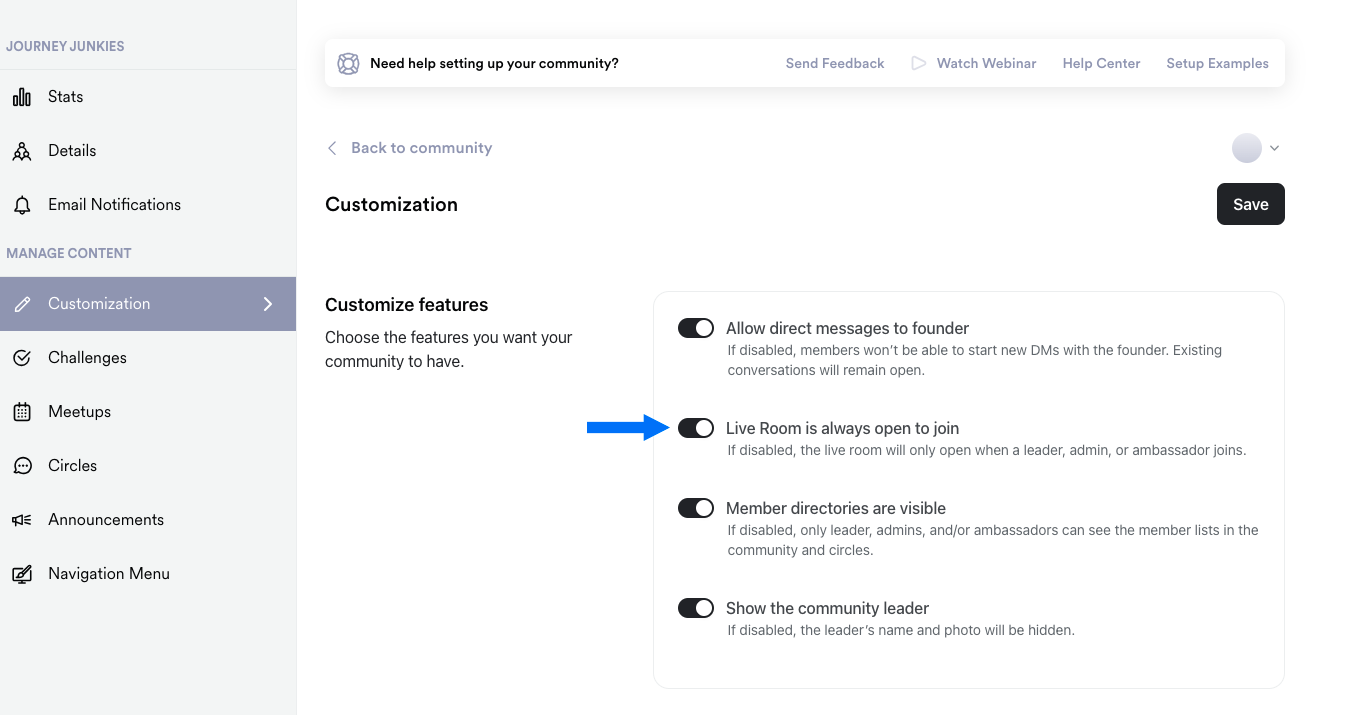Click the Circles chat bubble icon

pyautogui.click(x=21, y=466)
